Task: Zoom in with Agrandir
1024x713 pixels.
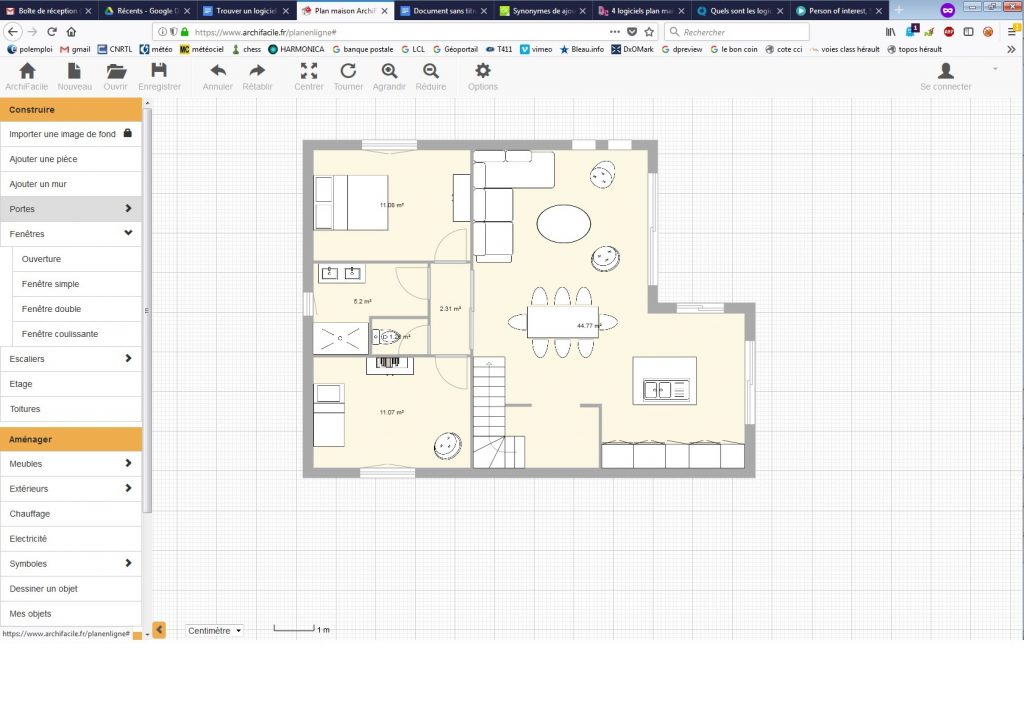Action: click(389, 71)
